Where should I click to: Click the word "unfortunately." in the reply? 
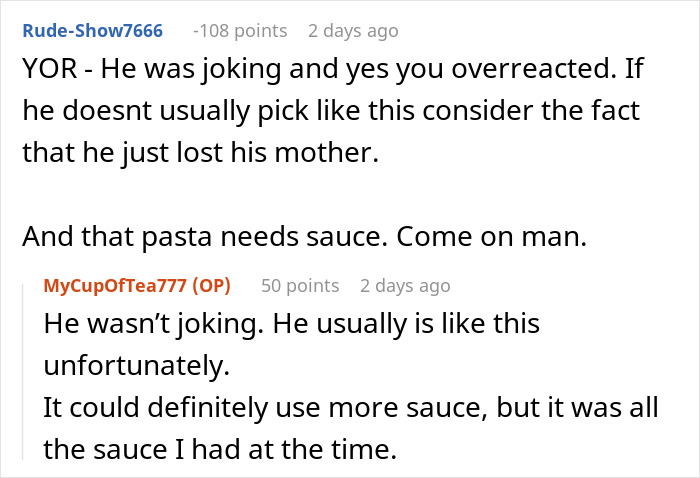137,366
